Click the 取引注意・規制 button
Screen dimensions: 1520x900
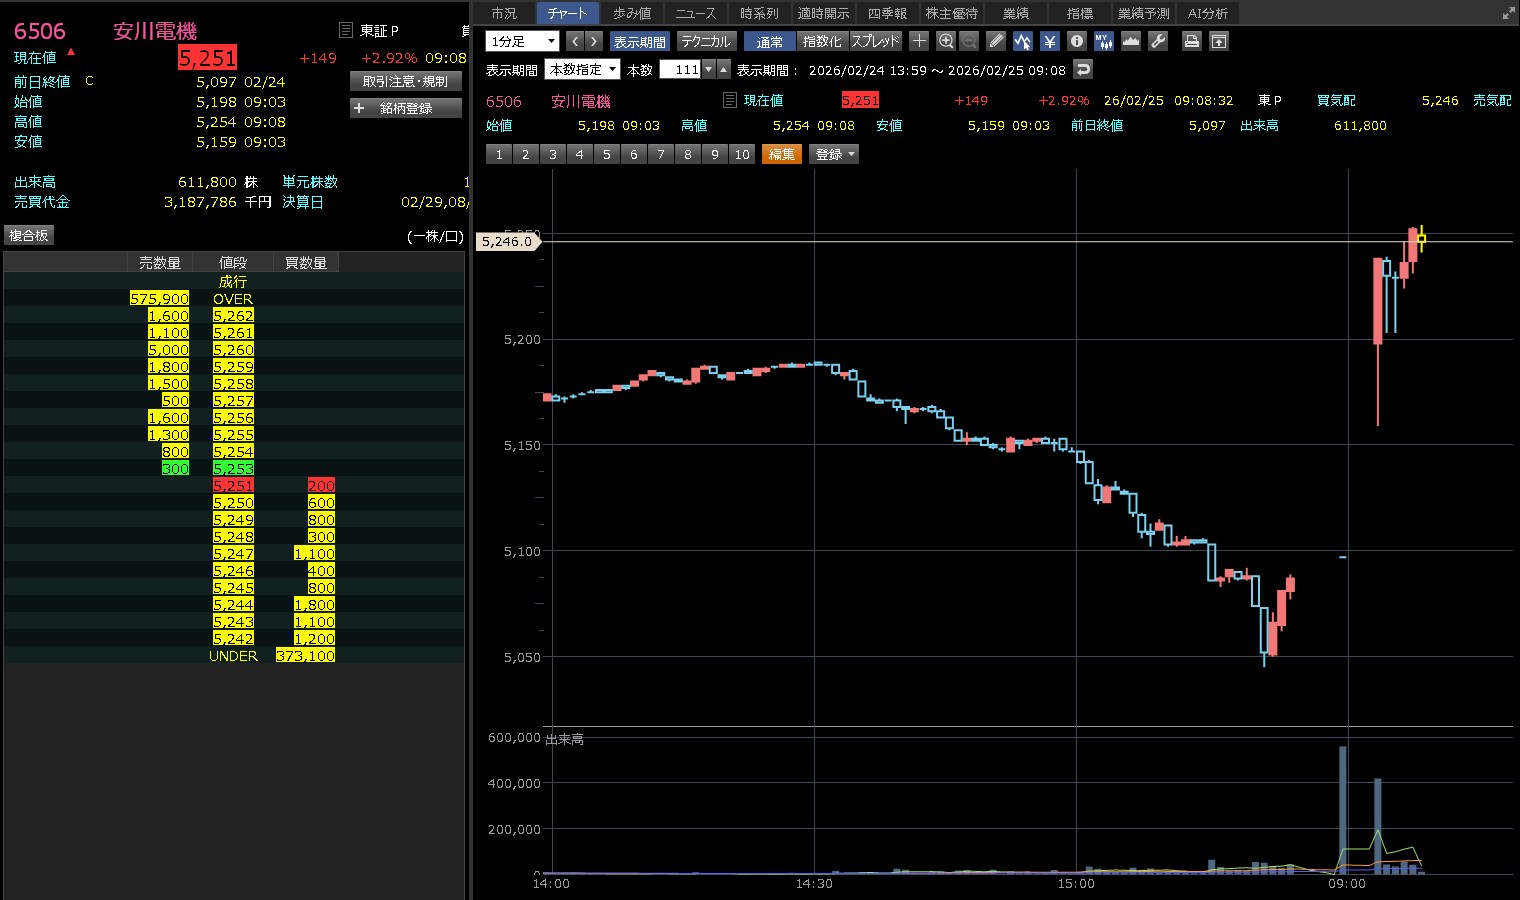(x=406, y=81)
